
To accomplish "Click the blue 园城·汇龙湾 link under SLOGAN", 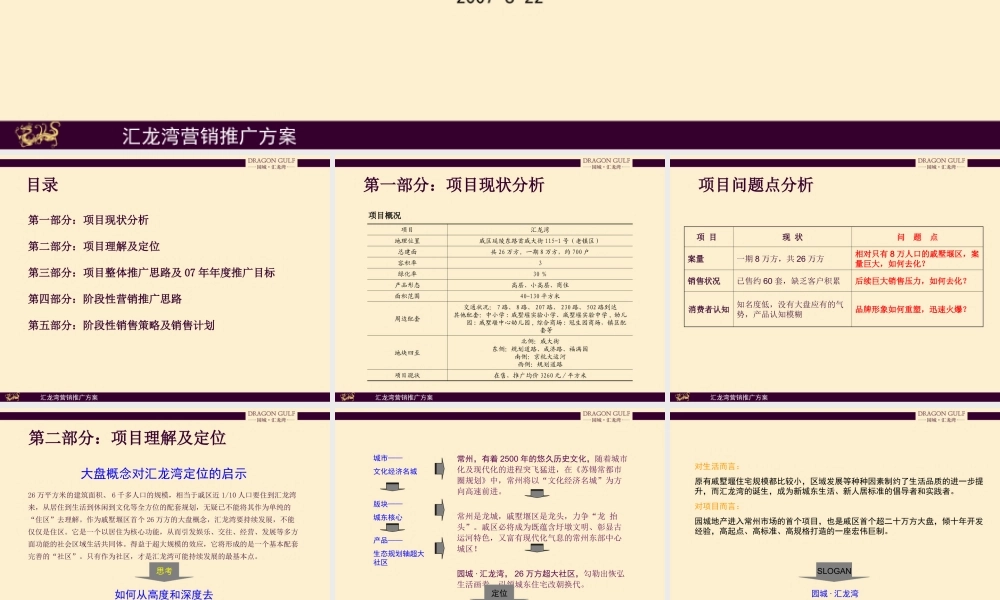I will click(x=836, y=591).
